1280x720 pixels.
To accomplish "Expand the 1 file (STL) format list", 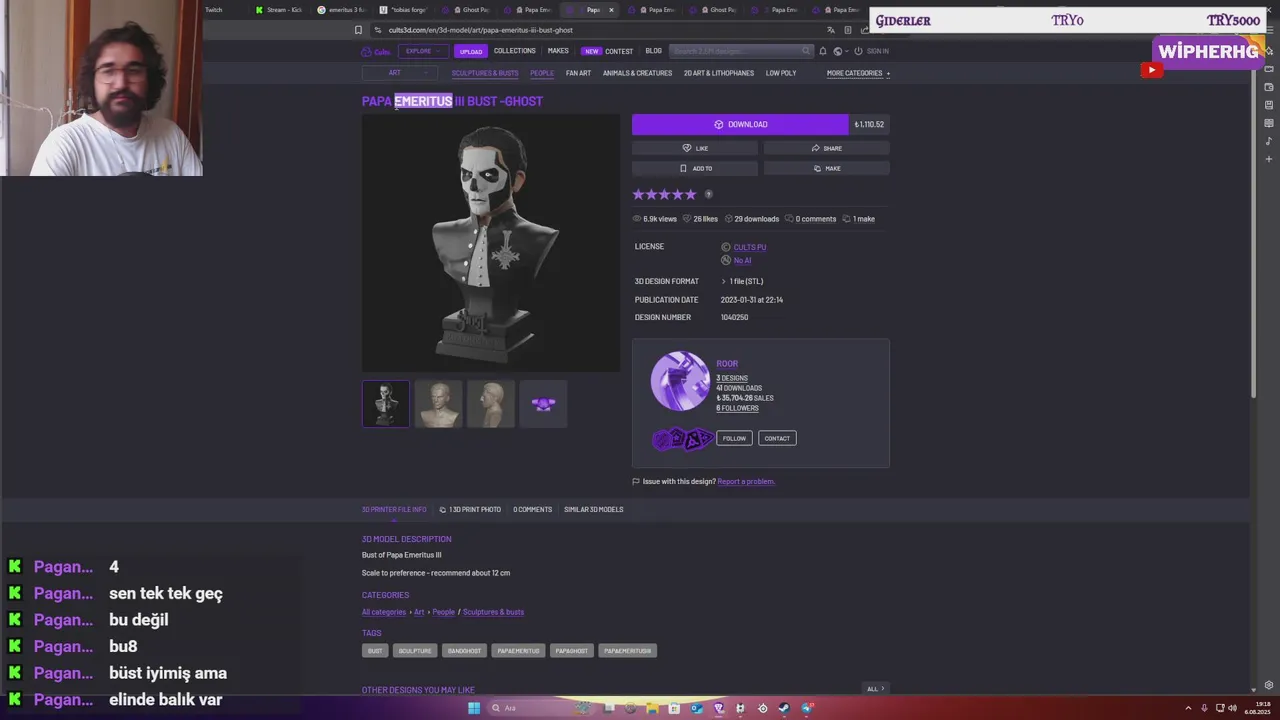I will (742, 281).
